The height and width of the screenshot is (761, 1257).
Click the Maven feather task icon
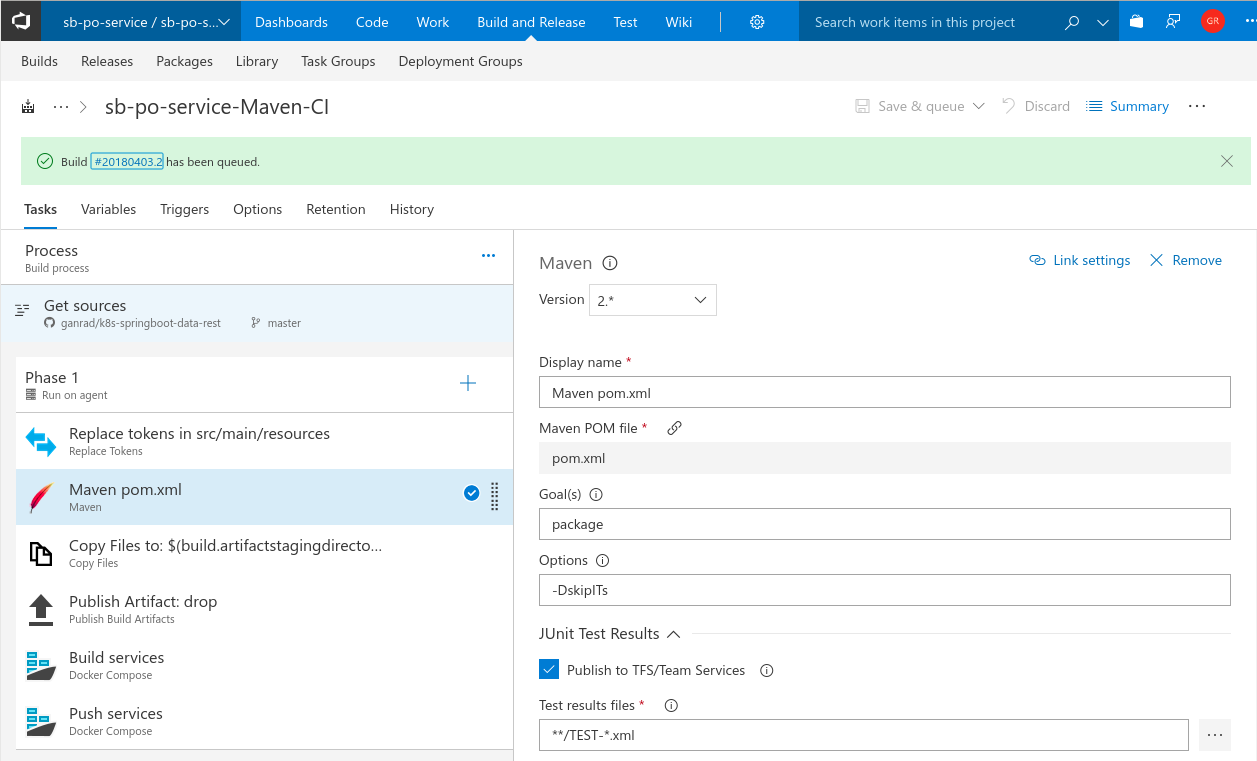point(41,497)
